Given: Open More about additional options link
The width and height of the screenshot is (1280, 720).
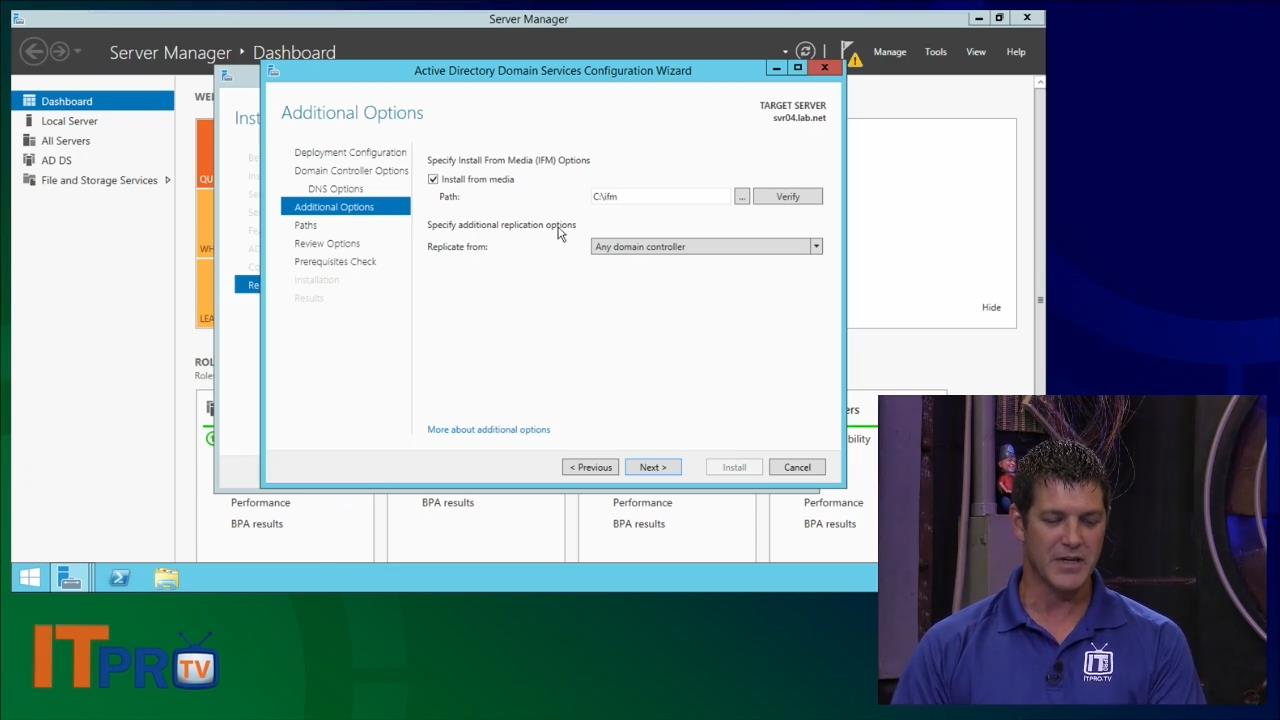Looking at the screenshot, I should (x=489, y=430).
